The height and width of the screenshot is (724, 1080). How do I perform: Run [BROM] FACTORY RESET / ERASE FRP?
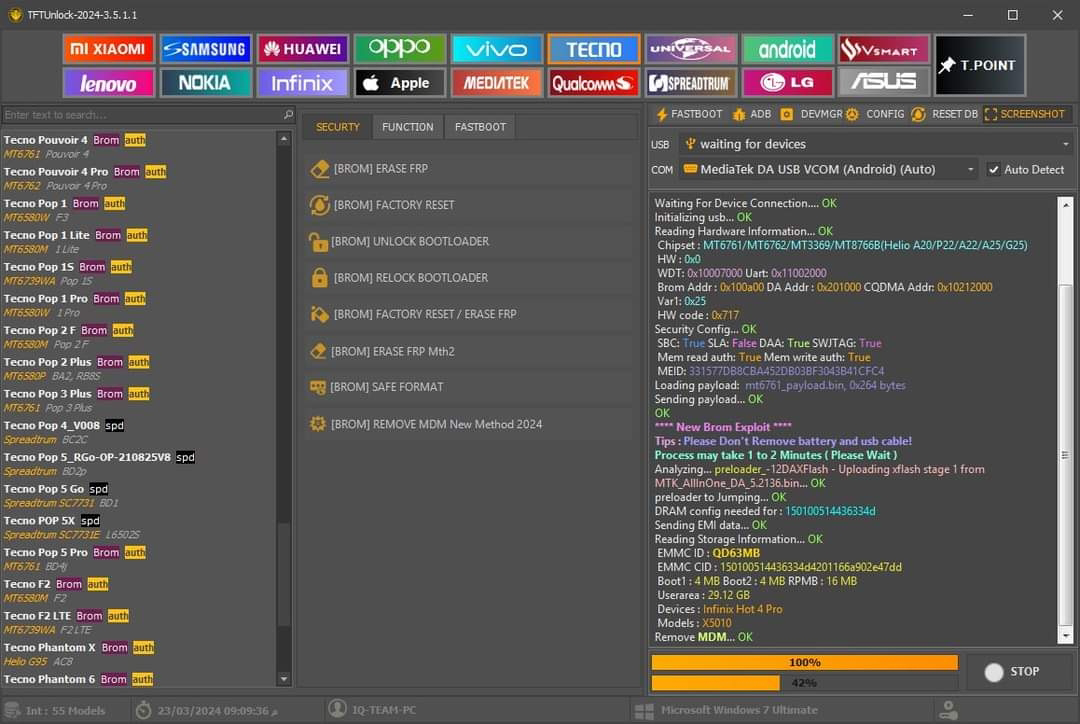coord(470,314)
